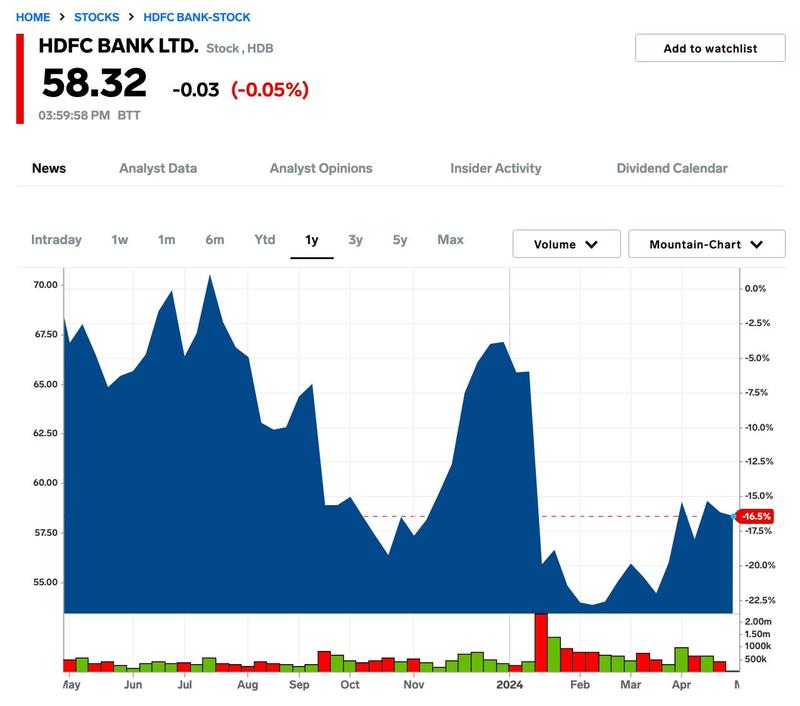
Task: Click the Apr date axis label
Action: point(681,685)
